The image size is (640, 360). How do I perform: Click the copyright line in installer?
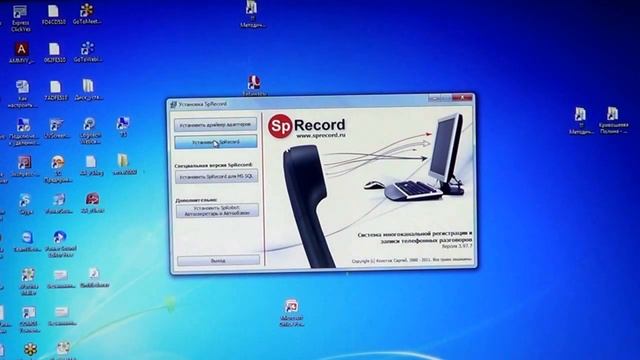411,260
